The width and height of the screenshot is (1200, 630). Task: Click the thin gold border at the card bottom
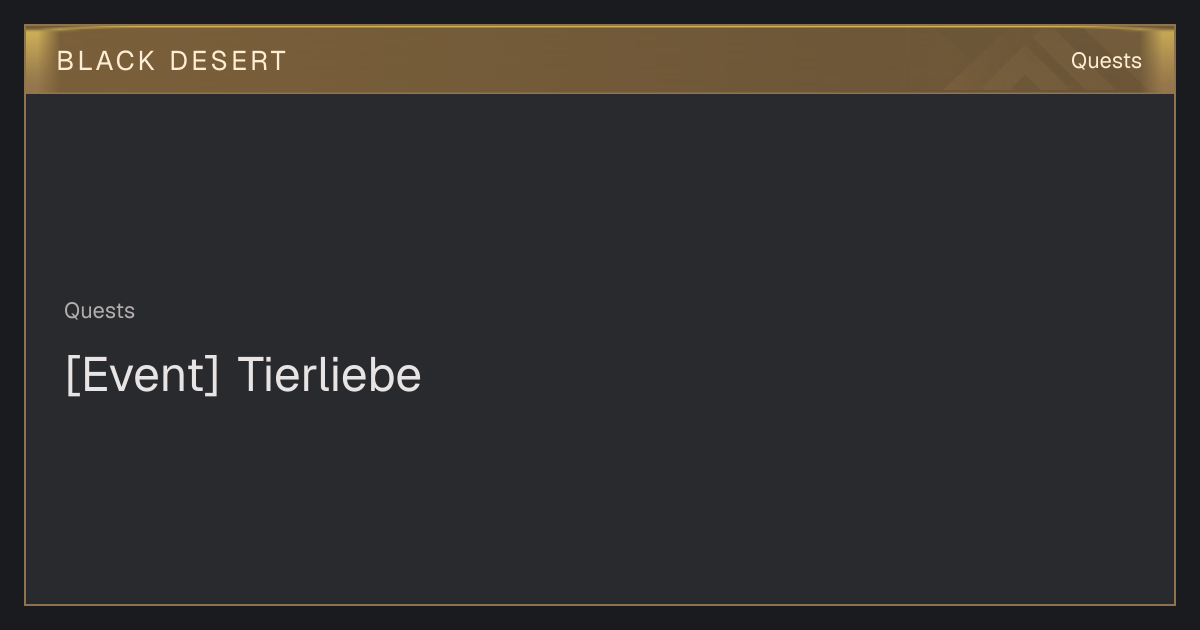click(600, 604)
